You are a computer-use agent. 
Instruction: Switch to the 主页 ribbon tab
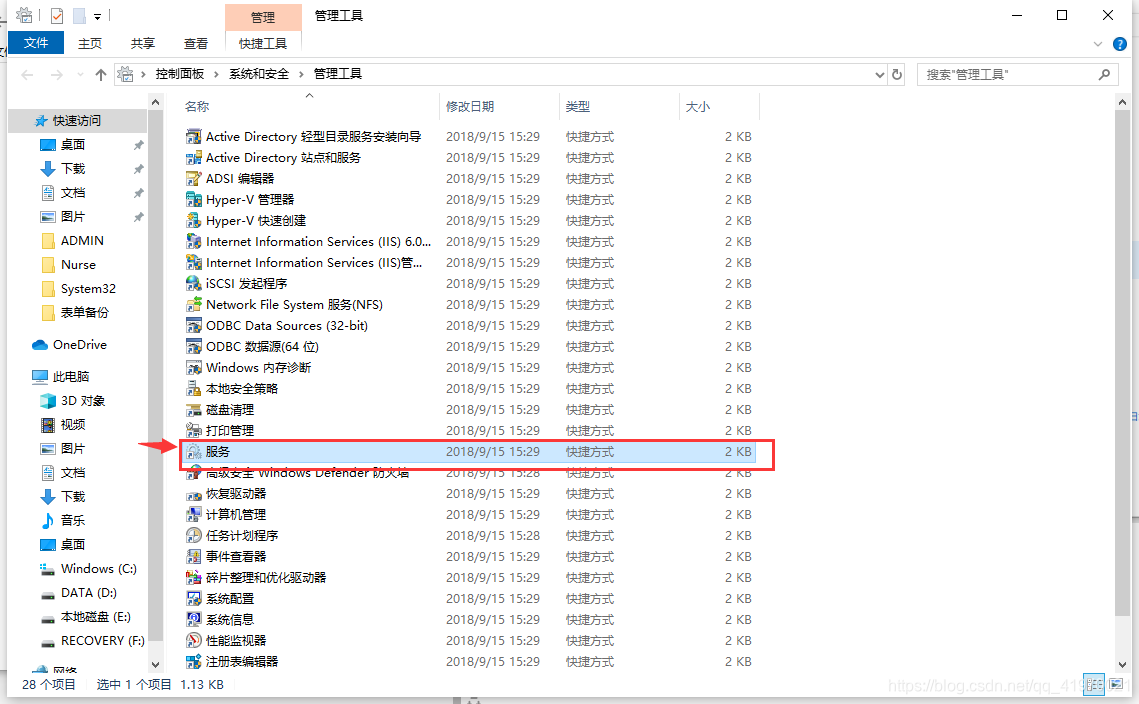[90, 44]
